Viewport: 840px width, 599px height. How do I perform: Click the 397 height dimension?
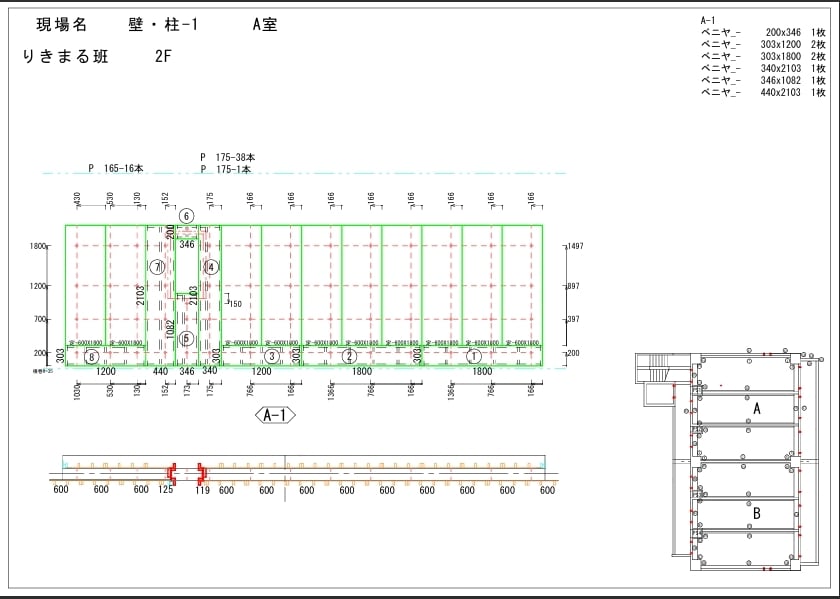point(573,319)
